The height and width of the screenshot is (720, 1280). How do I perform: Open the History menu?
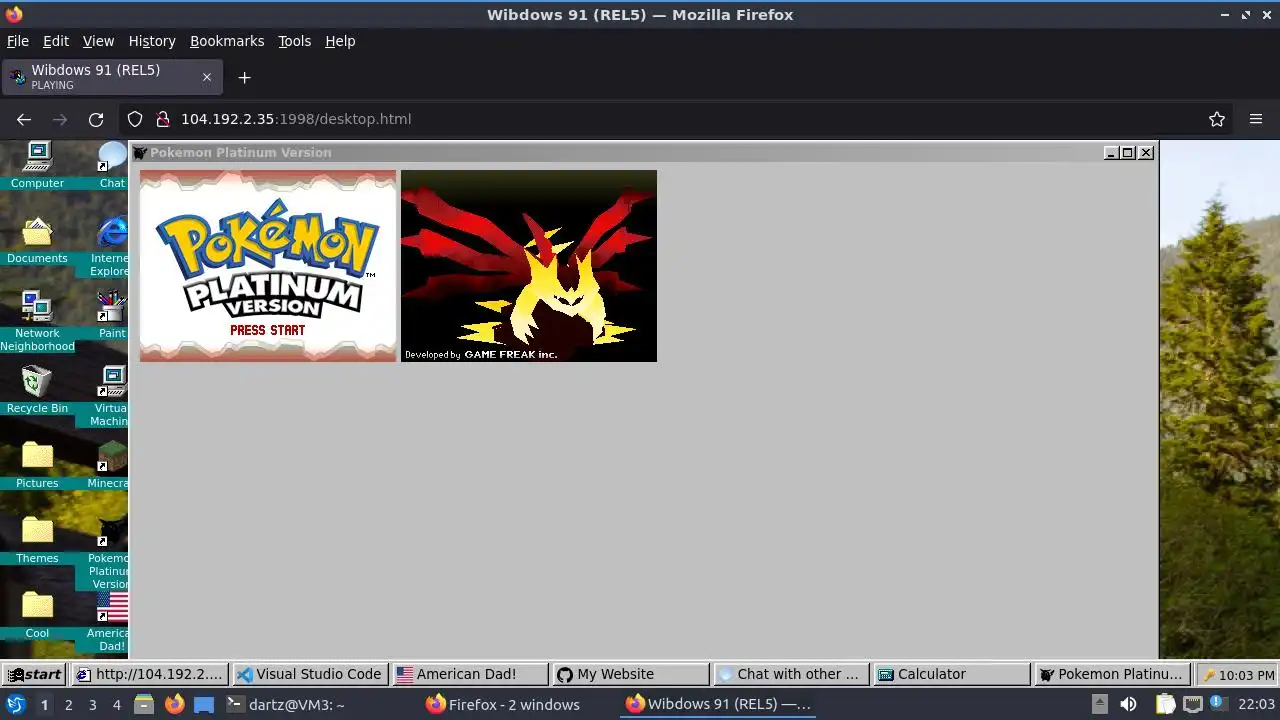tap(152, 41)
